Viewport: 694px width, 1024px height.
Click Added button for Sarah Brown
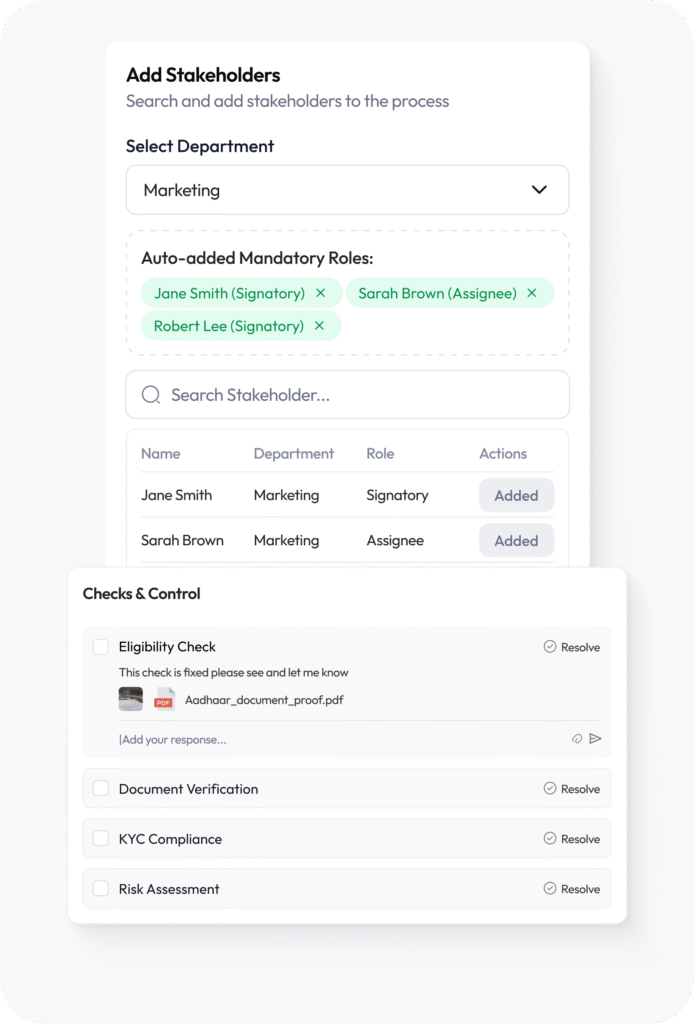click(516, 540)
